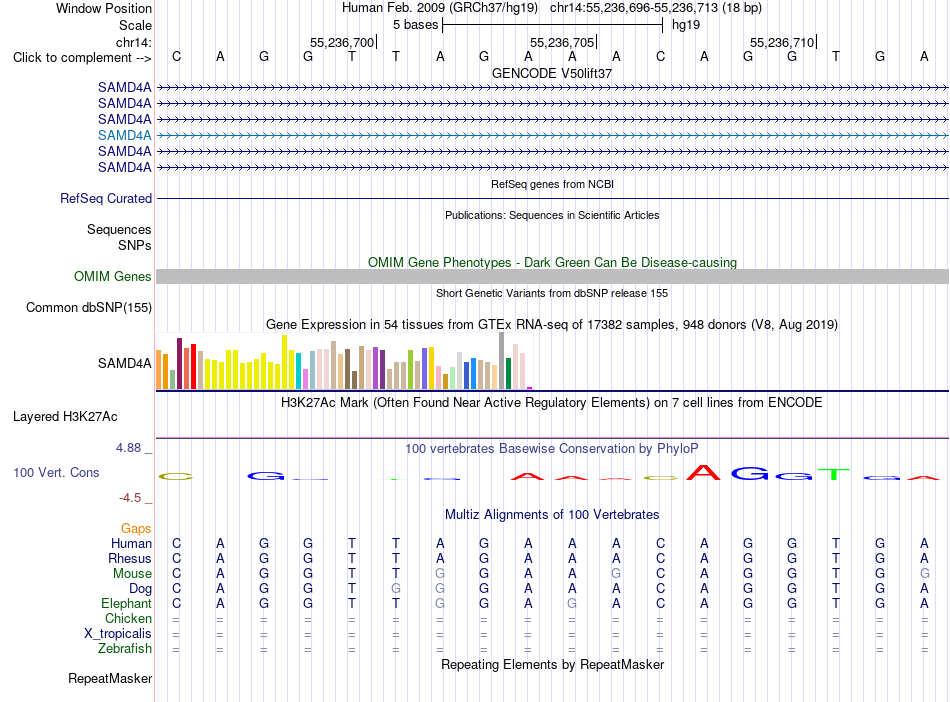Click the large red A in the PhyloP logo
Image resolution: width=950 pixels, height=702 pixels.
coord(703,472)
